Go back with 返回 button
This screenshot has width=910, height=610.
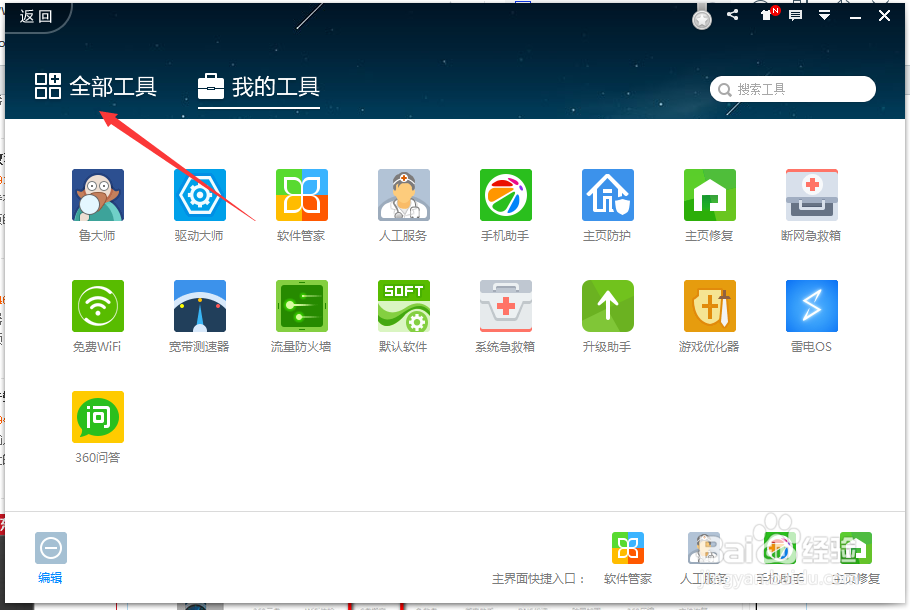coord(36,16)
